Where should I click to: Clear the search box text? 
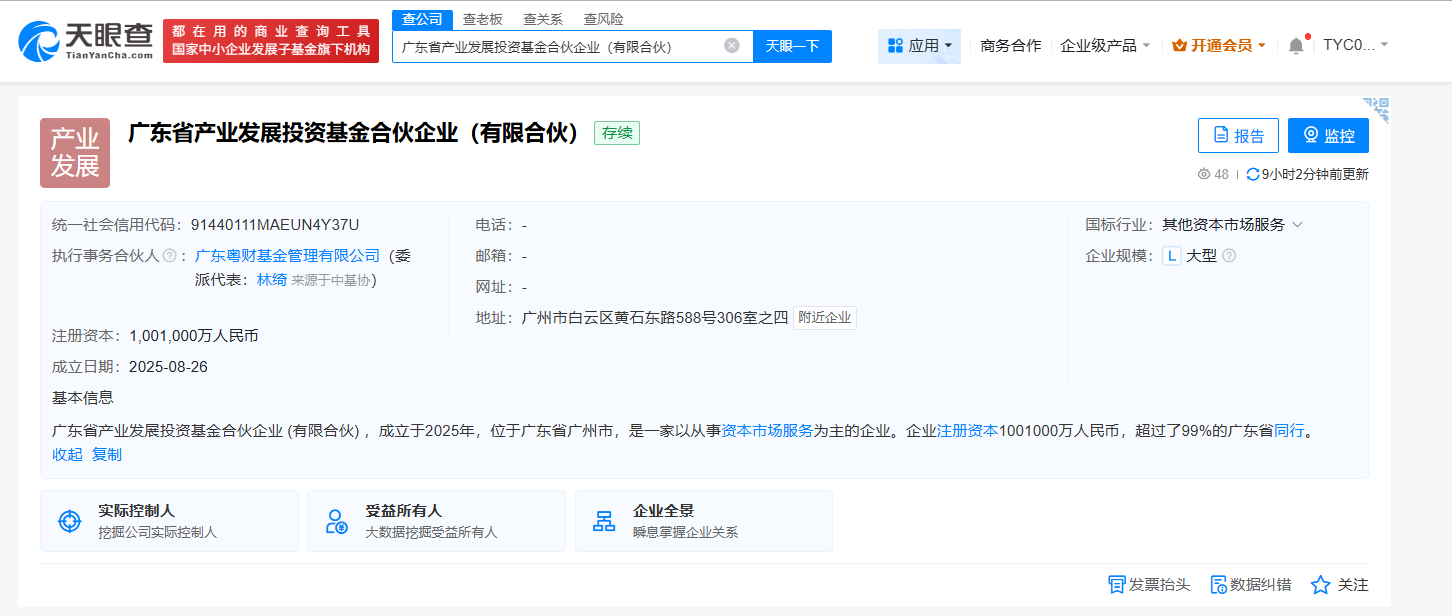point(732,46)
